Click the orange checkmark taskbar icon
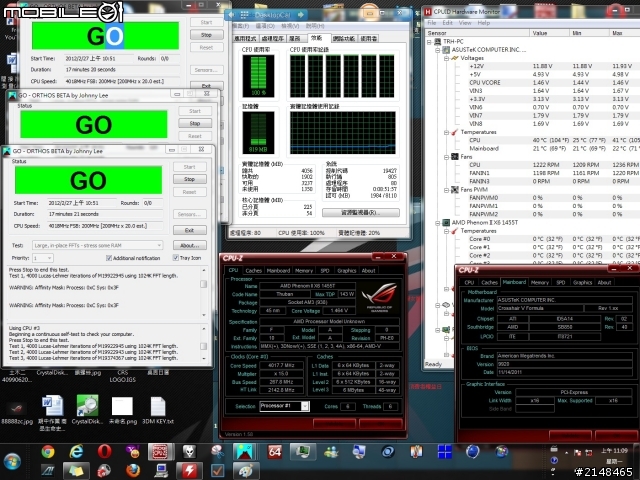 [x=218, y=471]
